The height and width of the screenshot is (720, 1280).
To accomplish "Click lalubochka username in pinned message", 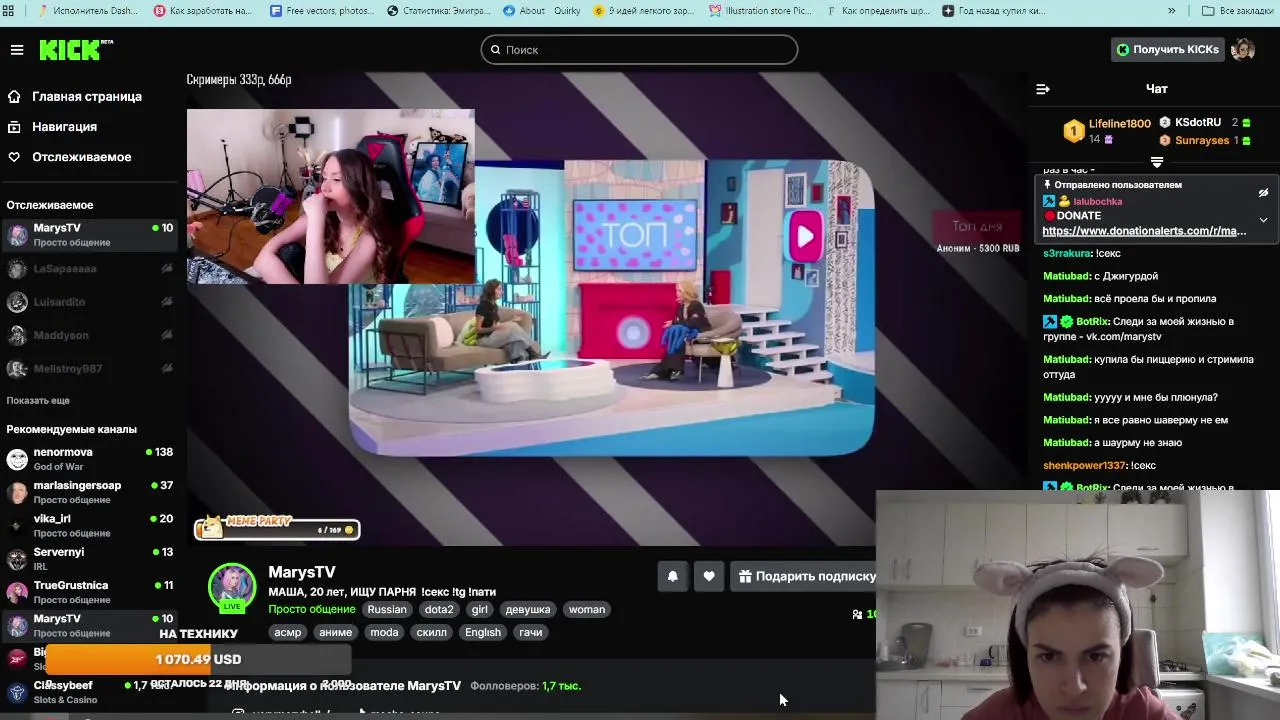I will click(x=1097, y=201).
